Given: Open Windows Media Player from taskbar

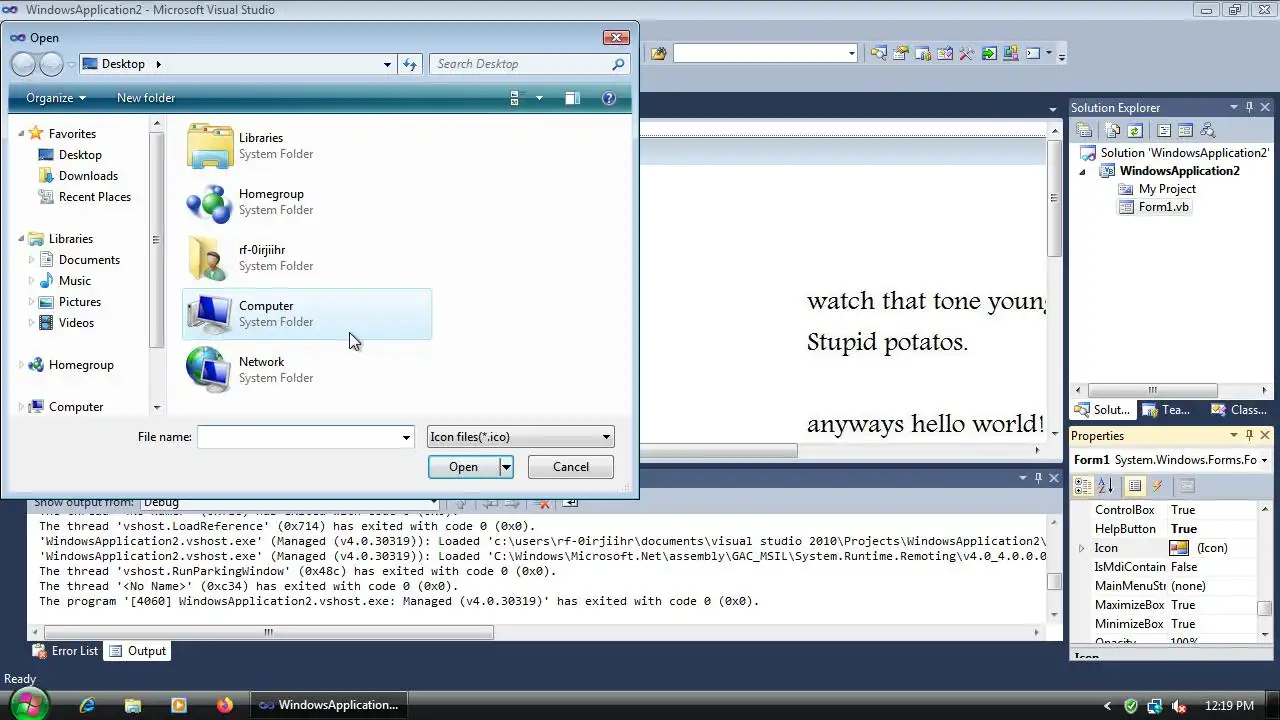Looking at the screenshot, I should coord(179,705).
